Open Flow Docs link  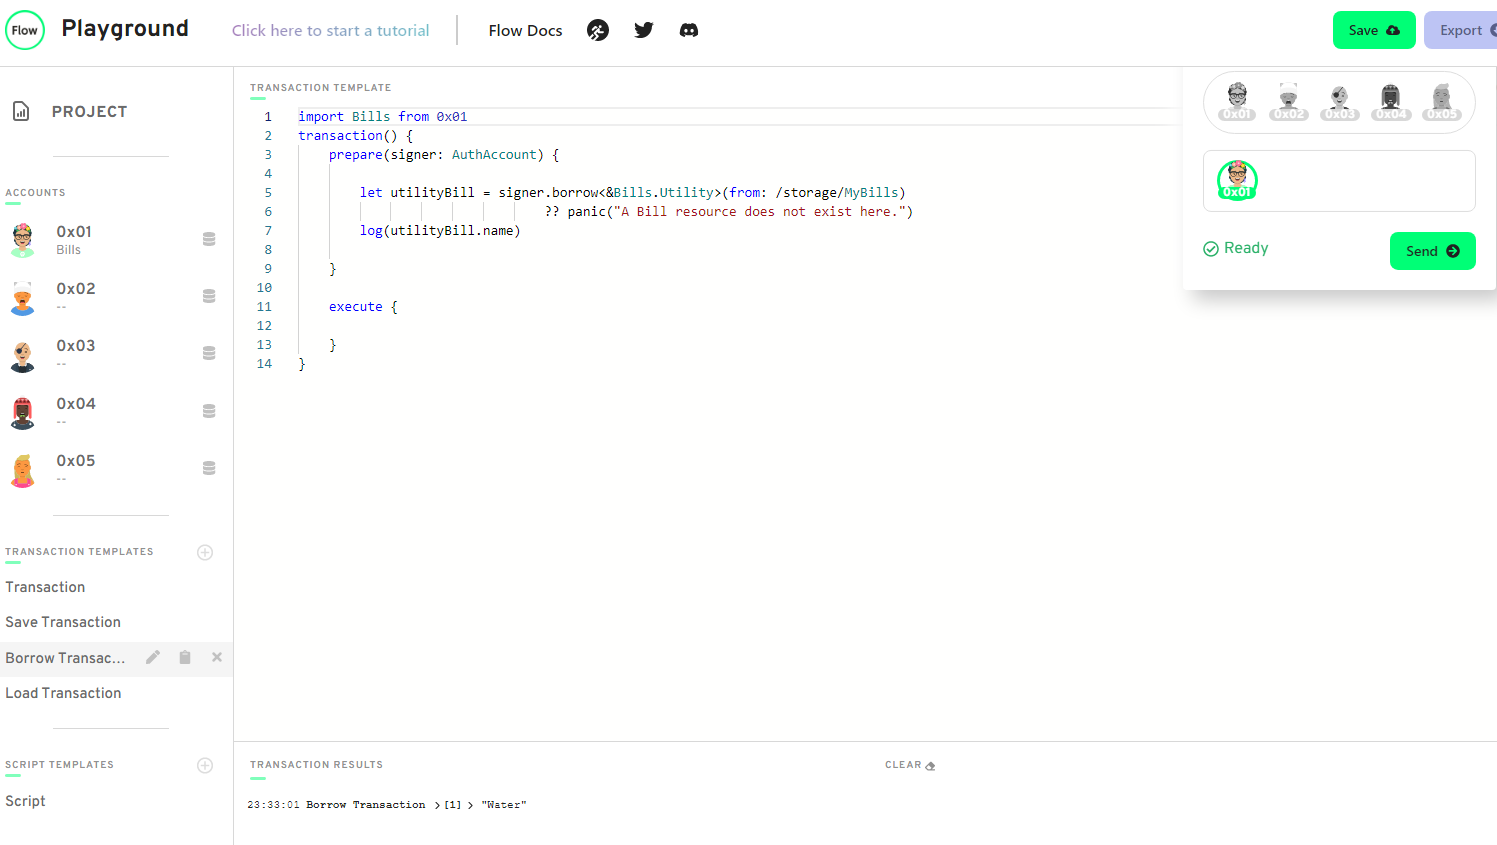point(525,31)
